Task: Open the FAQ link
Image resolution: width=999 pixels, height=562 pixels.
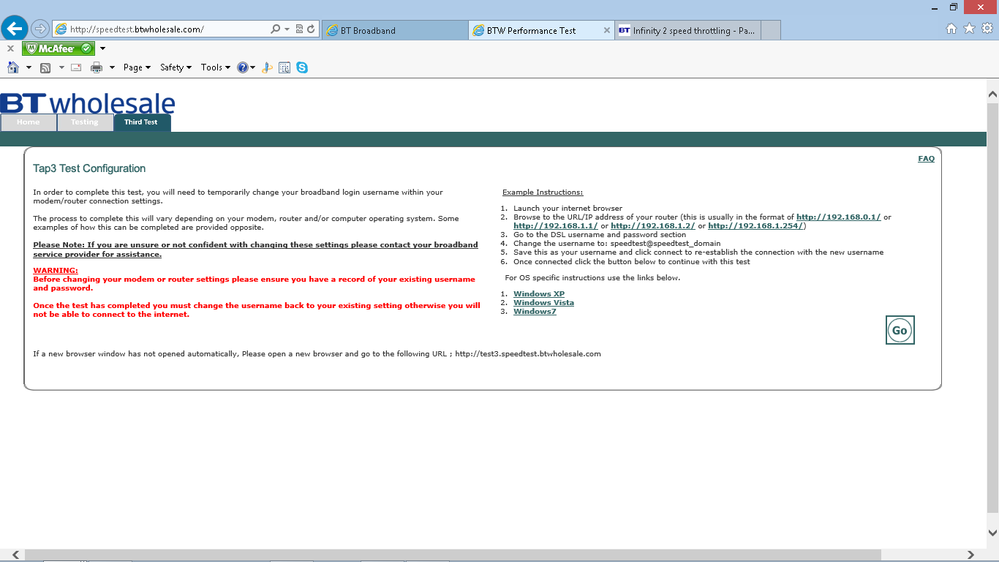Action: [x=926, y=159]
